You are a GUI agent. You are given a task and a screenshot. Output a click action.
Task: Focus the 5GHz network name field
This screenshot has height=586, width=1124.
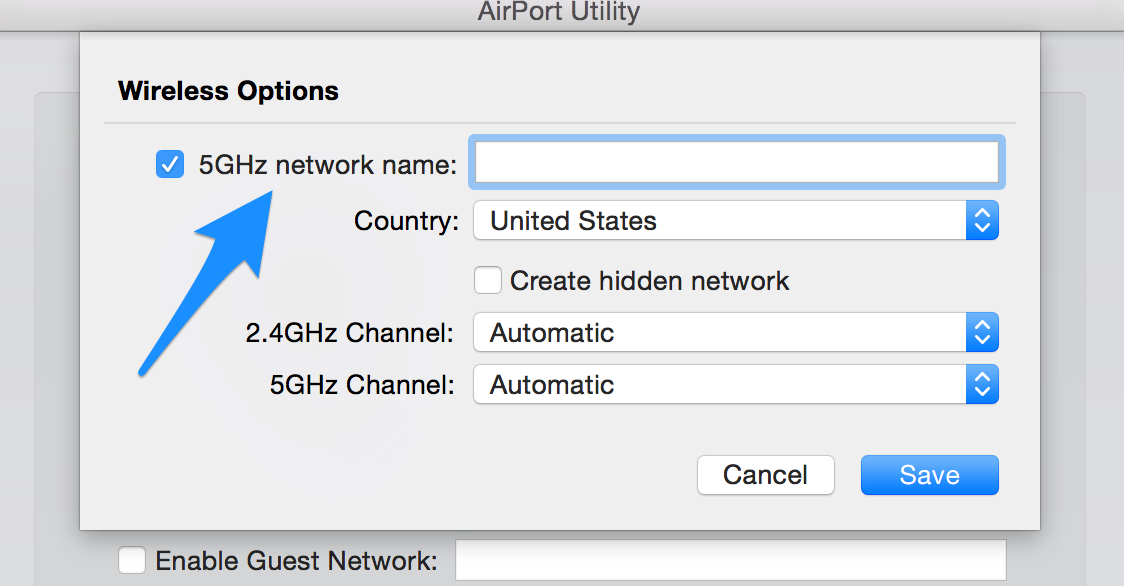click(x=737, y=162)
